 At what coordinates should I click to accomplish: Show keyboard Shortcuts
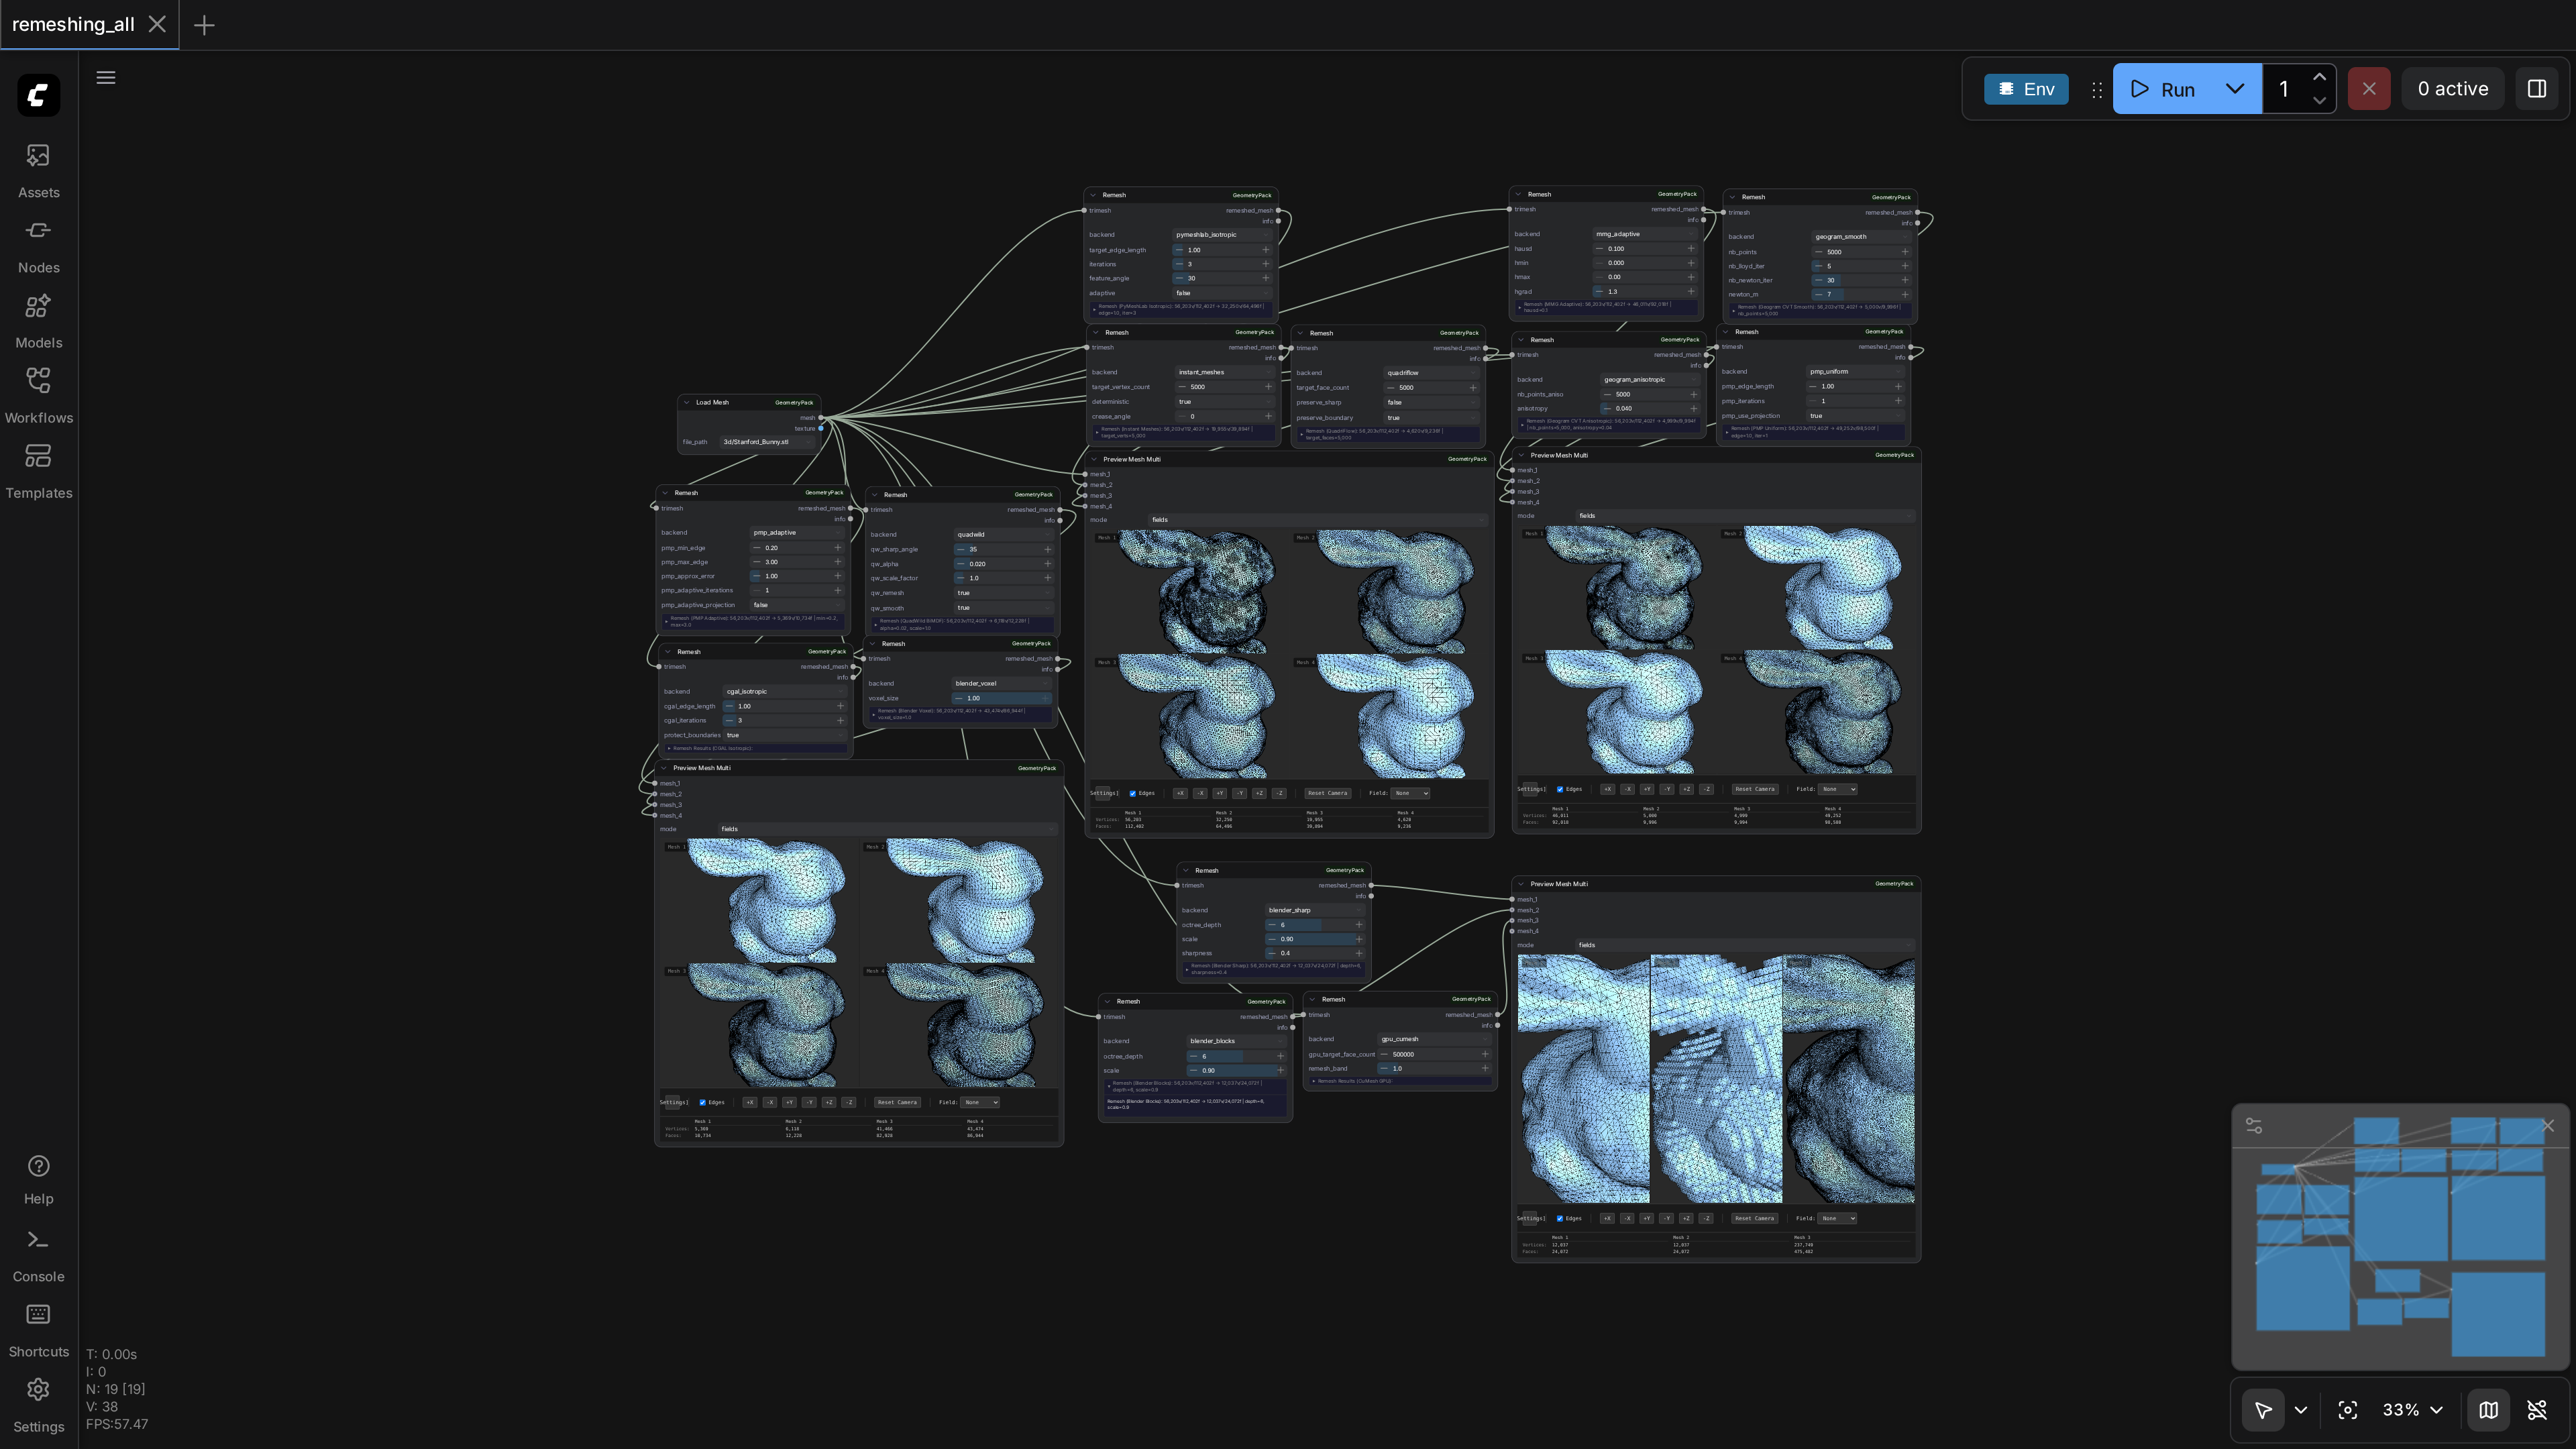(x=38, y=1330)
